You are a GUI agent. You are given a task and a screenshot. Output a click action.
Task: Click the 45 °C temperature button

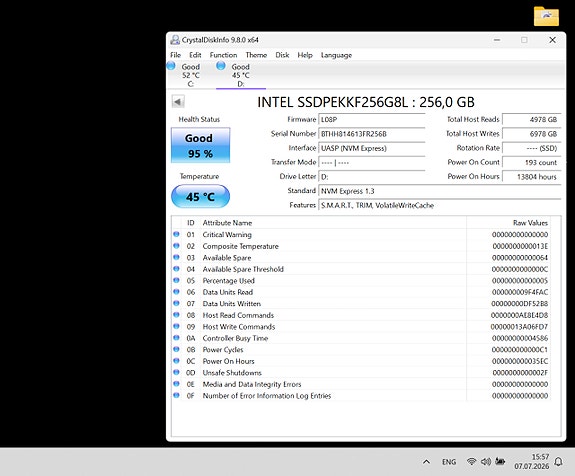pyautogui.click(x=201, y=197)
